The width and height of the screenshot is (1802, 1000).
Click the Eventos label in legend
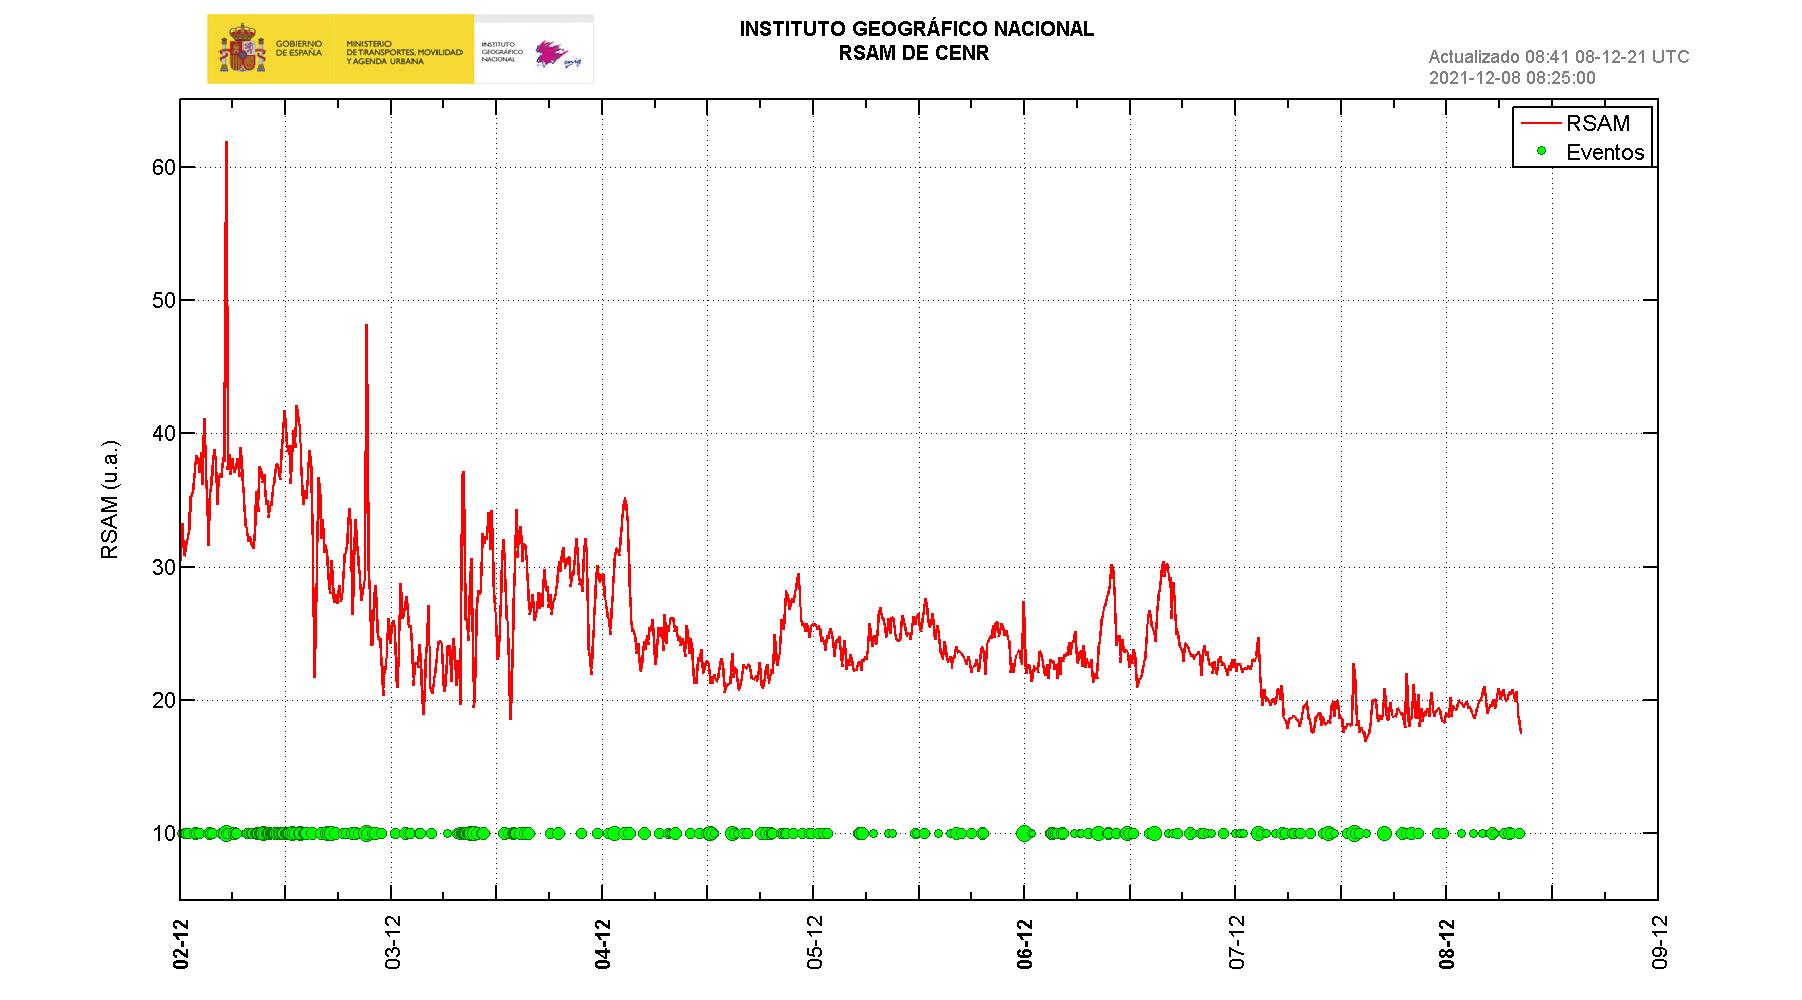[1605, 153]
